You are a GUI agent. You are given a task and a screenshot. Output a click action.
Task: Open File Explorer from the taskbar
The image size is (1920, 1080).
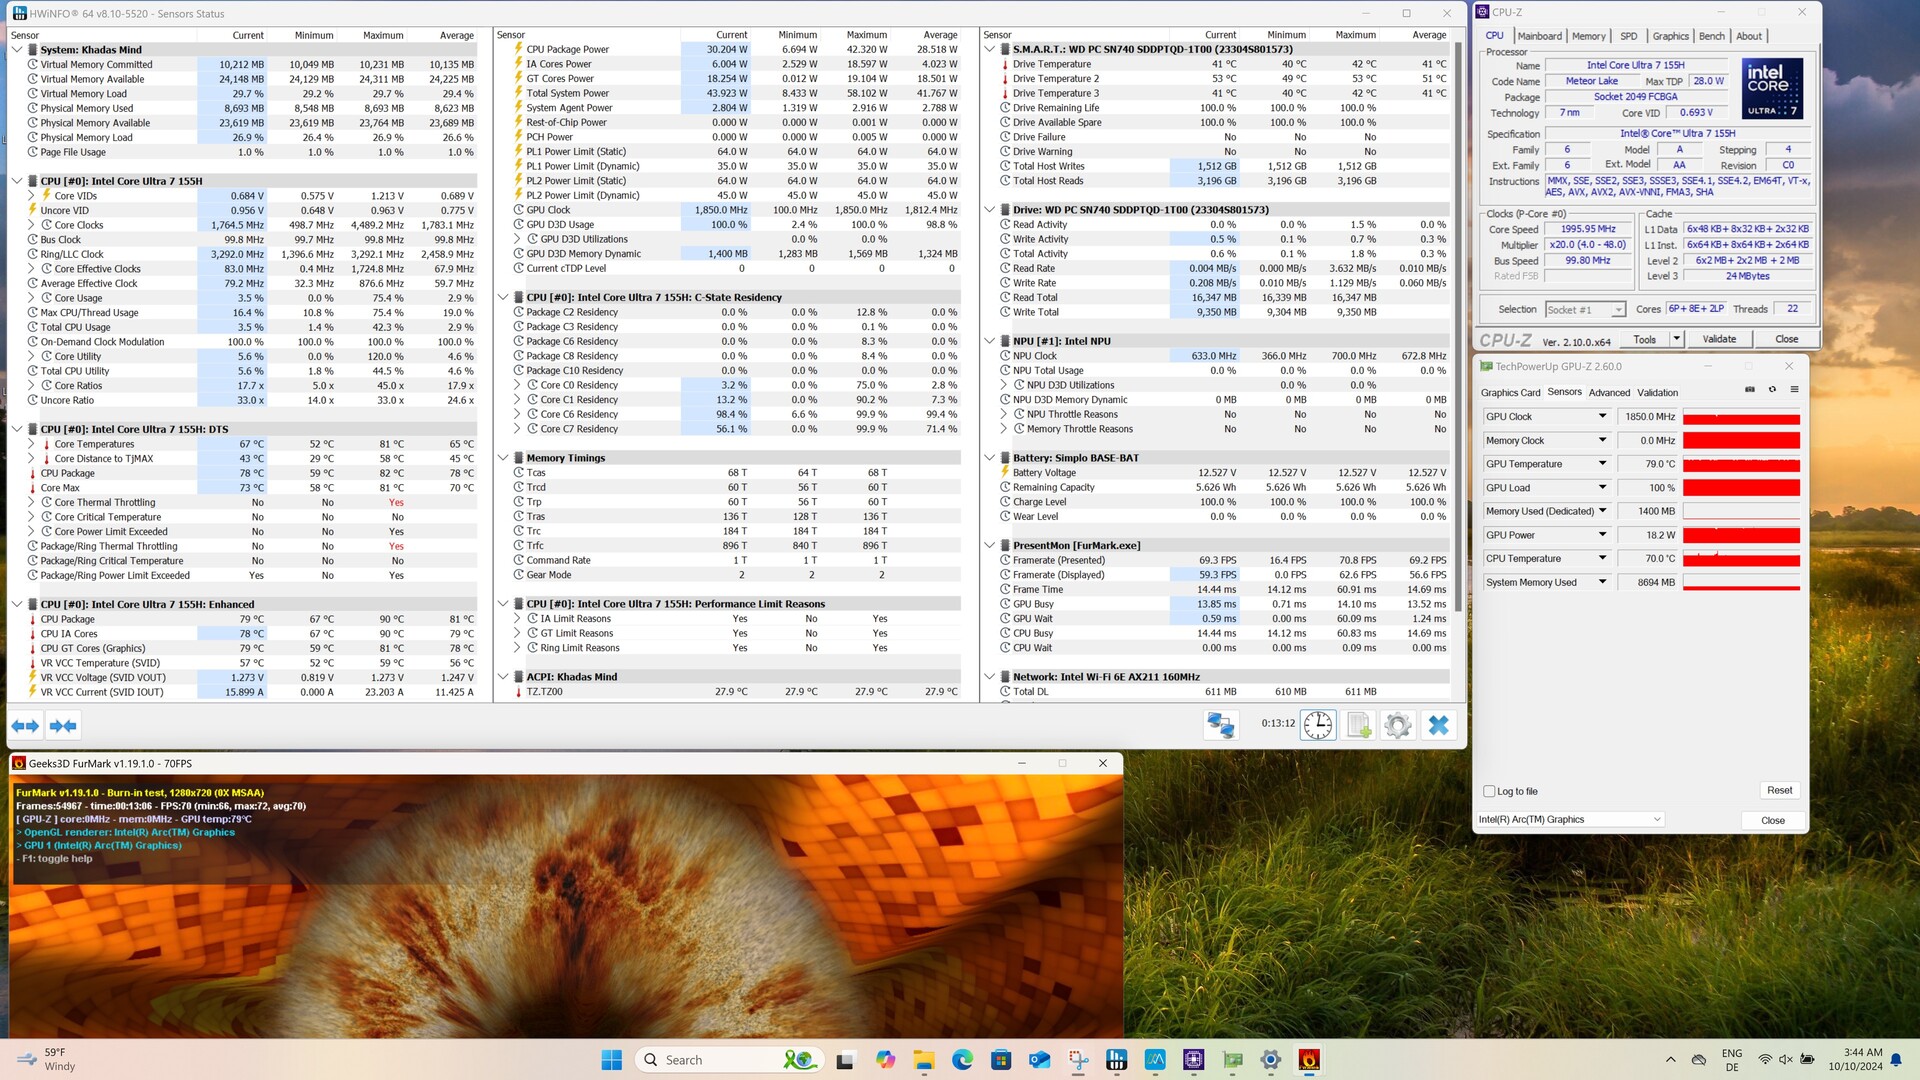click(x=923, y=1060)
